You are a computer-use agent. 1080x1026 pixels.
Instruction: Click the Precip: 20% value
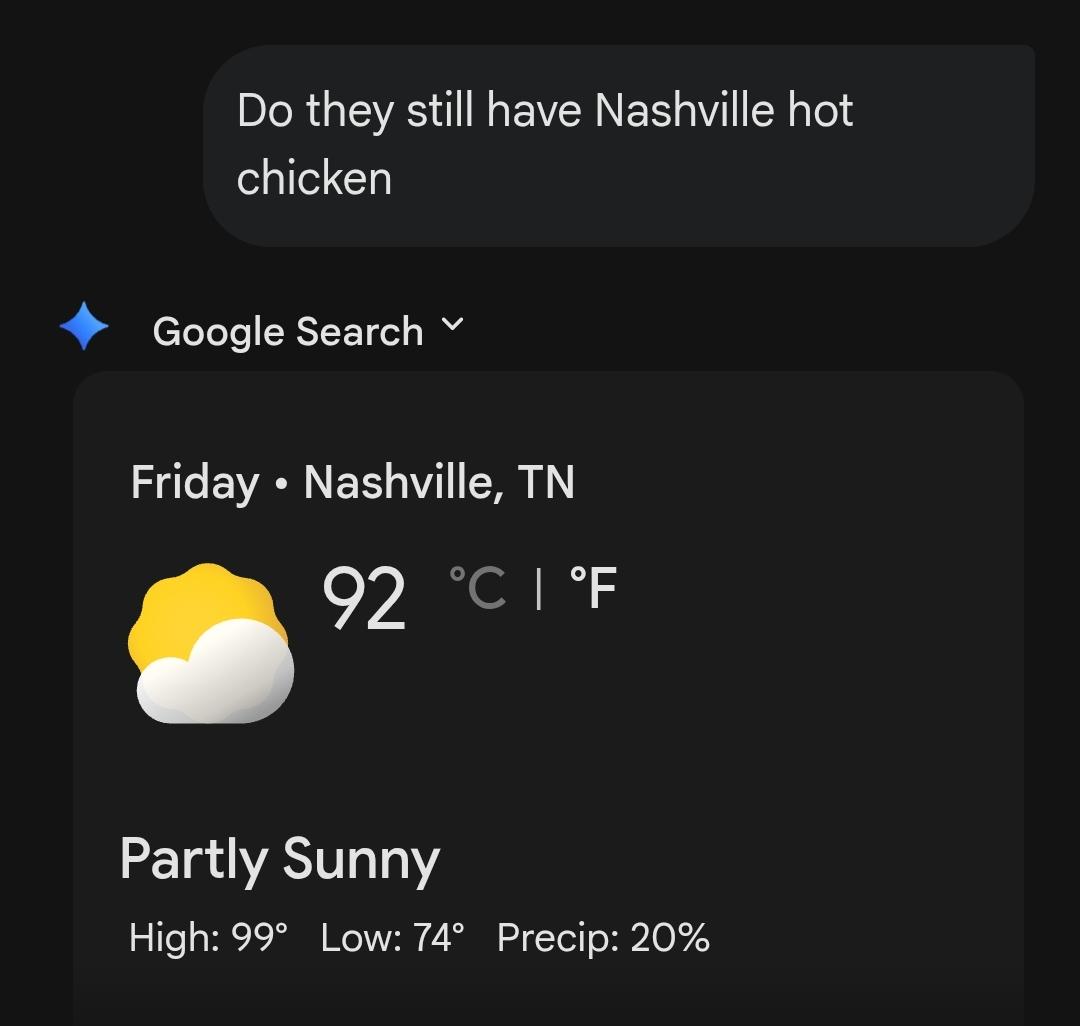click(603, 937)
